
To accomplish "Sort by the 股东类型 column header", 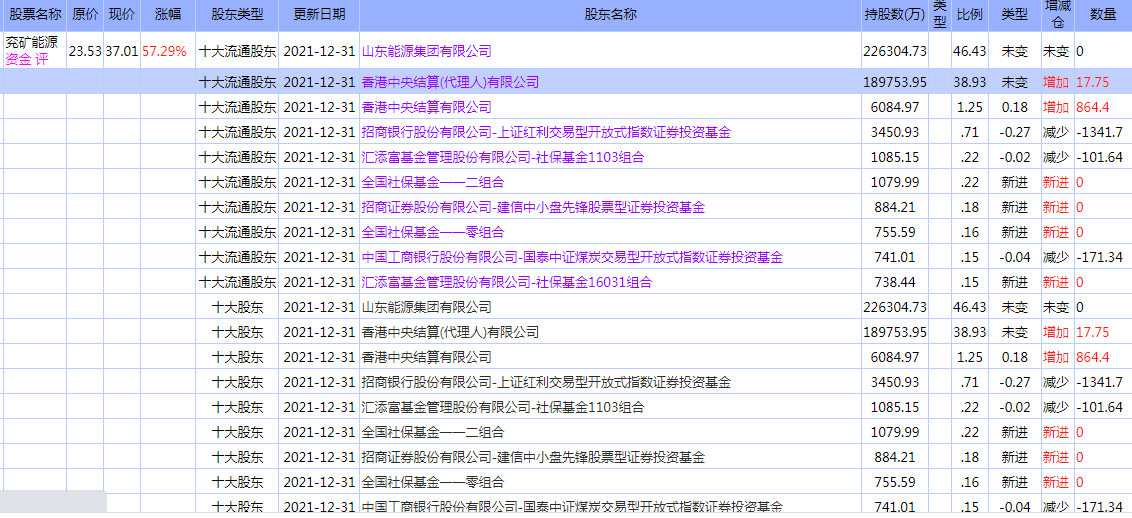I will click(238, 14).
